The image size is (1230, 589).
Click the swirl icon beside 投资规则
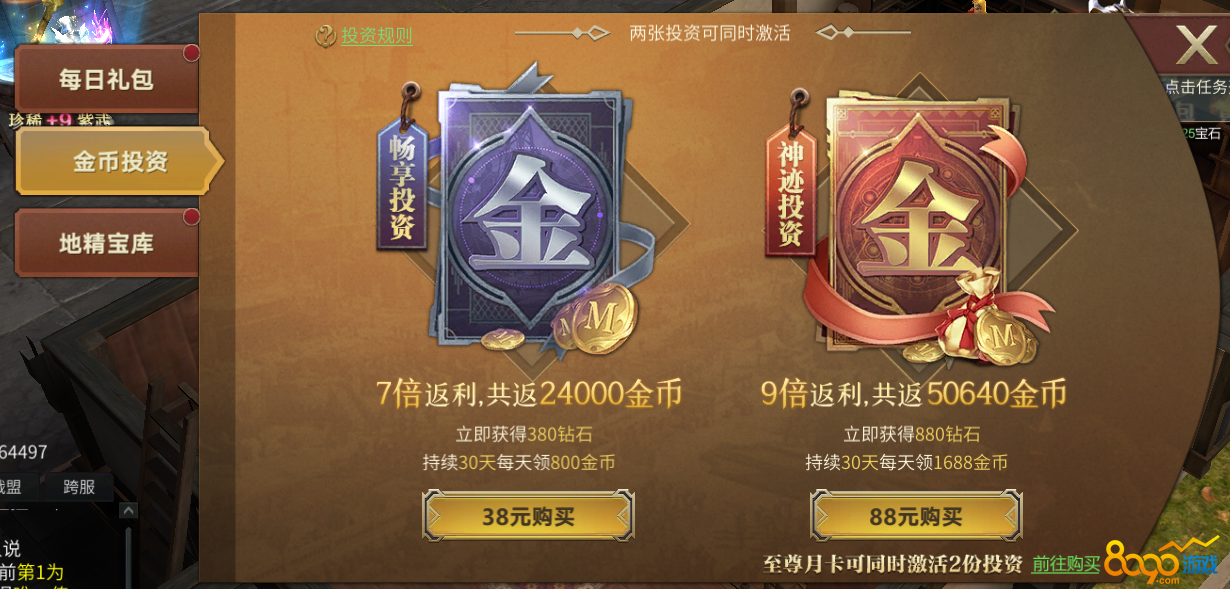point(325,36)
